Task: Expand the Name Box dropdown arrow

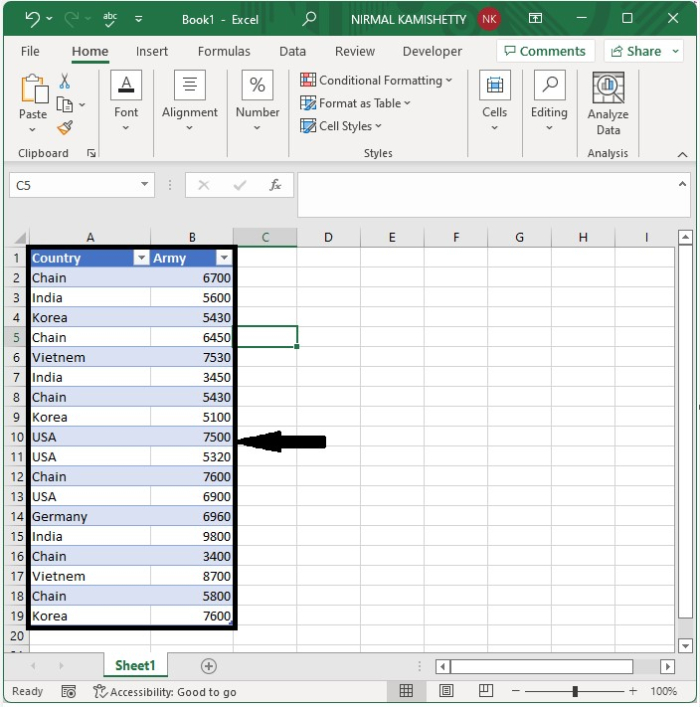Action: (x=144, y=184)
